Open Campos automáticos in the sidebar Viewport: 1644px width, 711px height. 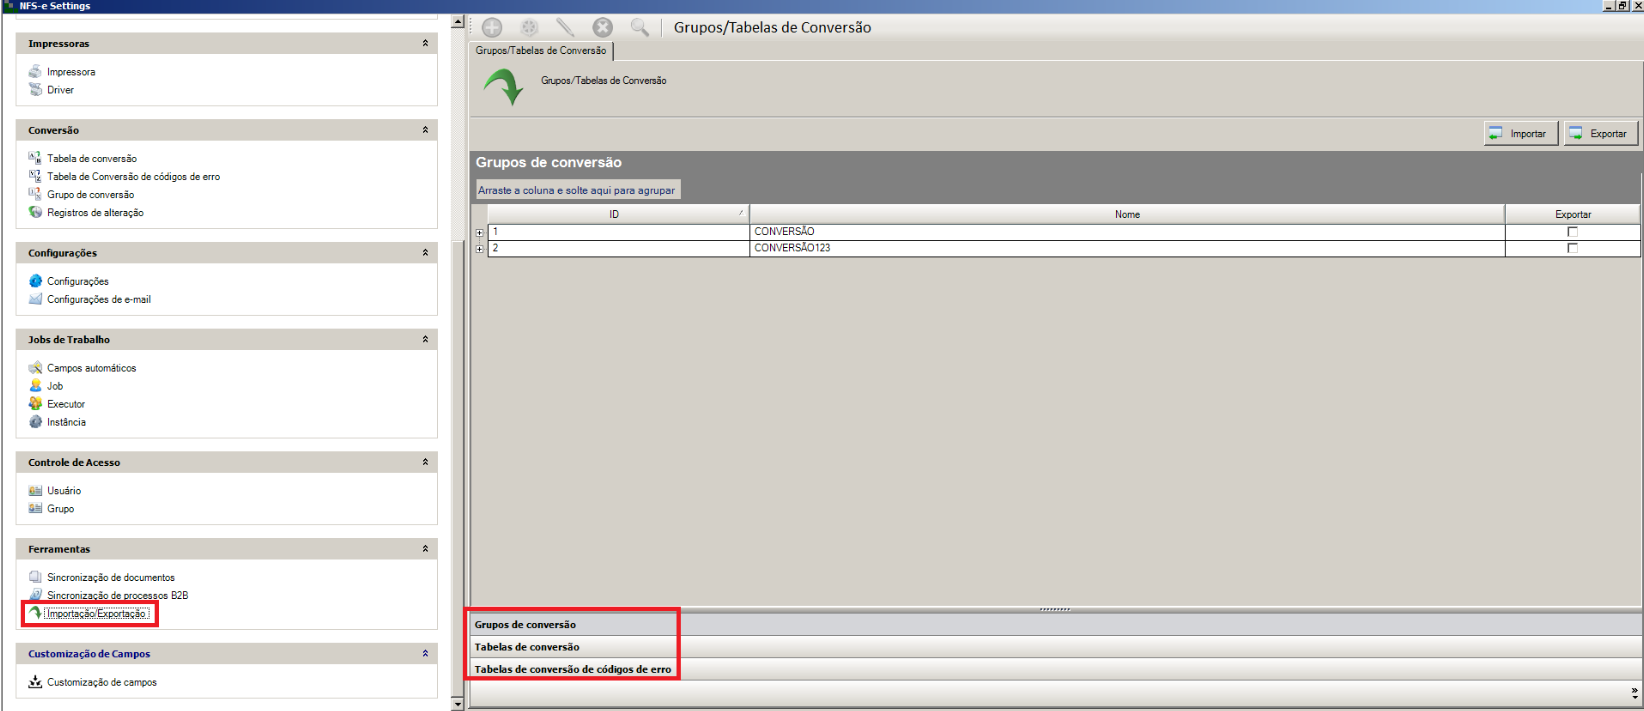coord(92,369)
